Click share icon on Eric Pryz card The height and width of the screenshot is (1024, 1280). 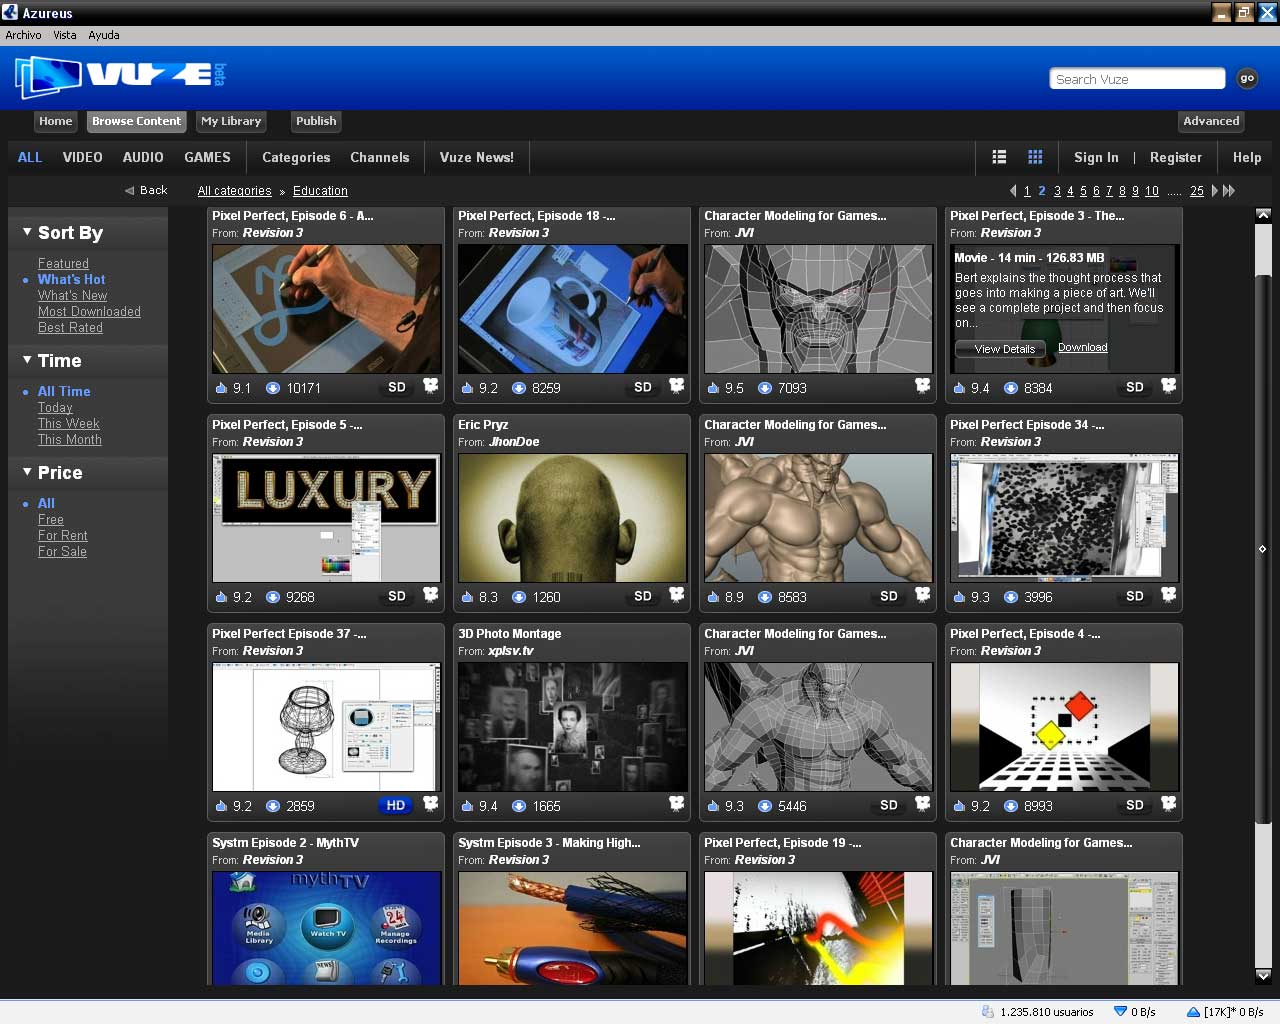[676, 595]
